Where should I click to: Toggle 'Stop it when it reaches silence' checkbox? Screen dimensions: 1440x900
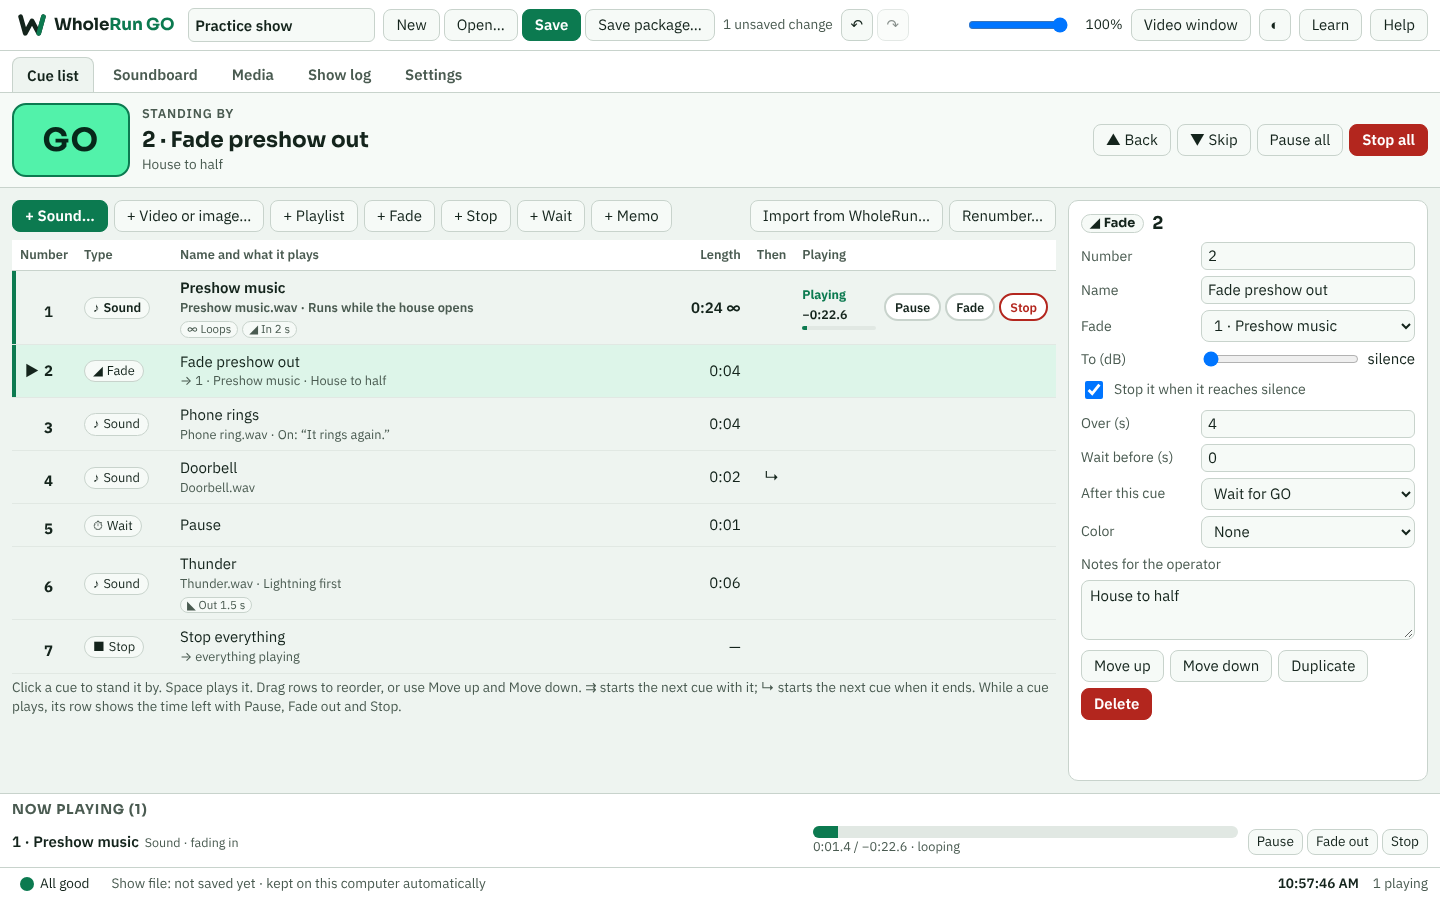pos(1094,390)
